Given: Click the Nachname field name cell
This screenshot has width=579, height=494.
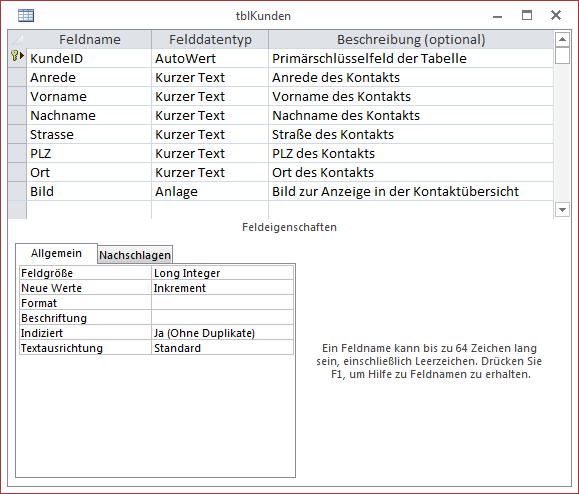Looking at the screenshot, I should (x=89, y=116).
